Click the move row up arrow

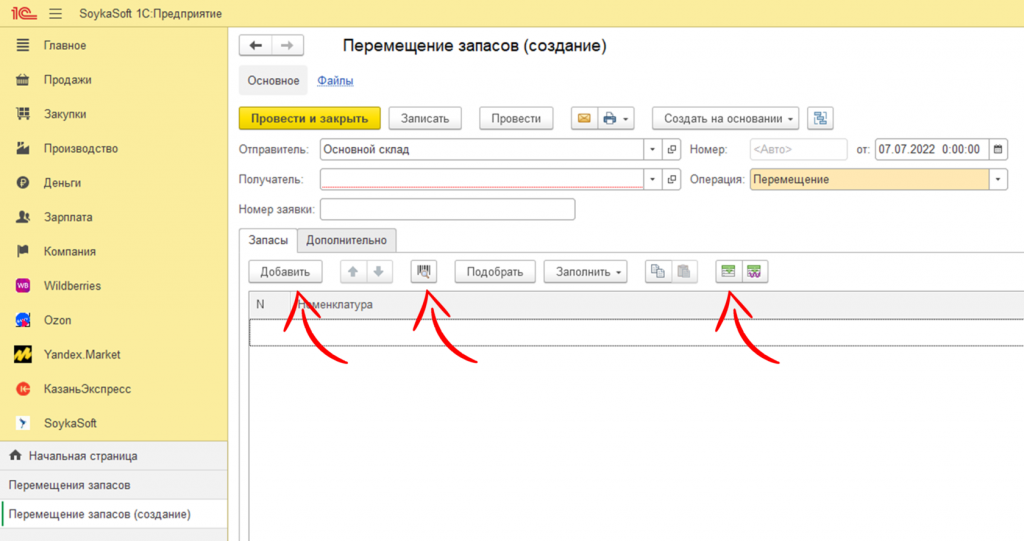(354, 271)
